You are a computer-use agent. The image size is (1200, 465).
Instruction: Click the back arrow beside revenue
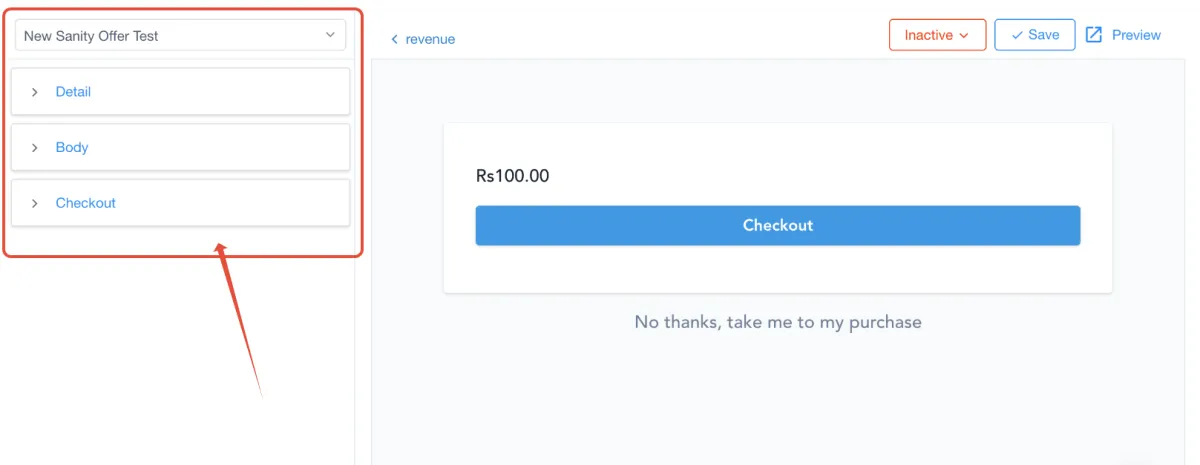[394, 40]
